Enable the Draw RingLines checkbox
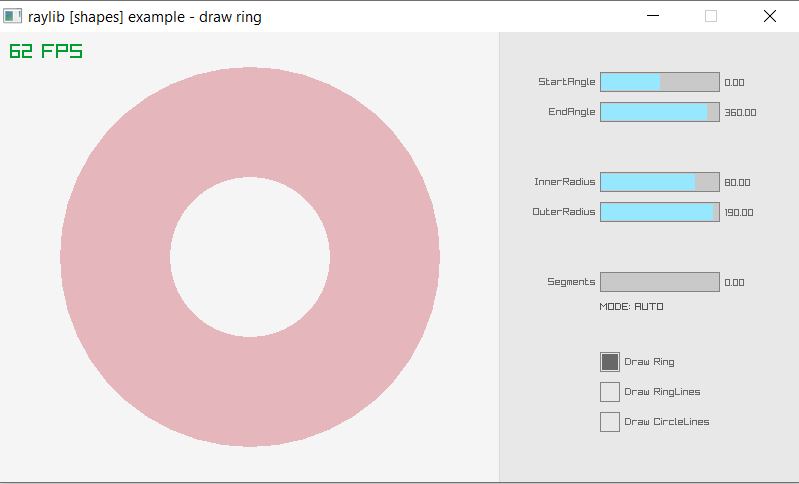 [x=610, y=392]
